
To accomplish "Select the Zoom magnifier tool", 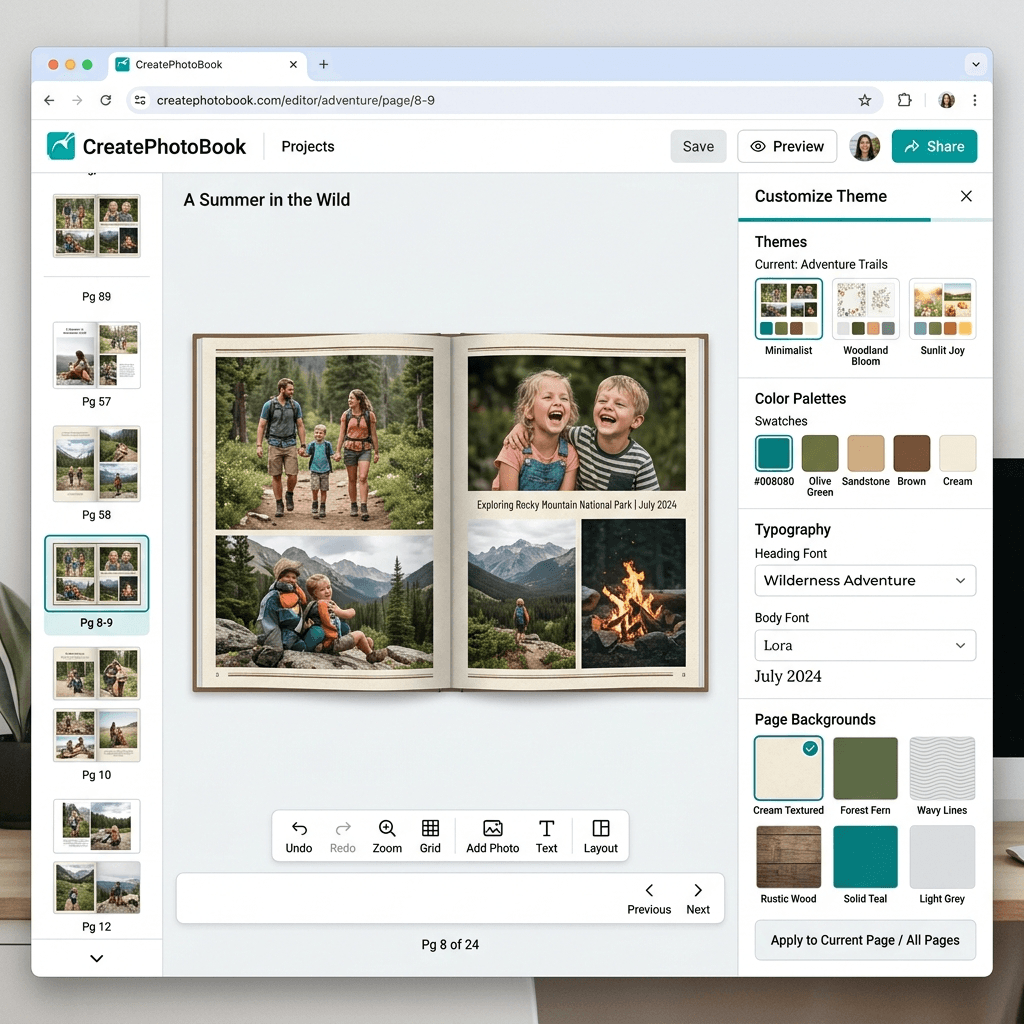I will 387,829.
